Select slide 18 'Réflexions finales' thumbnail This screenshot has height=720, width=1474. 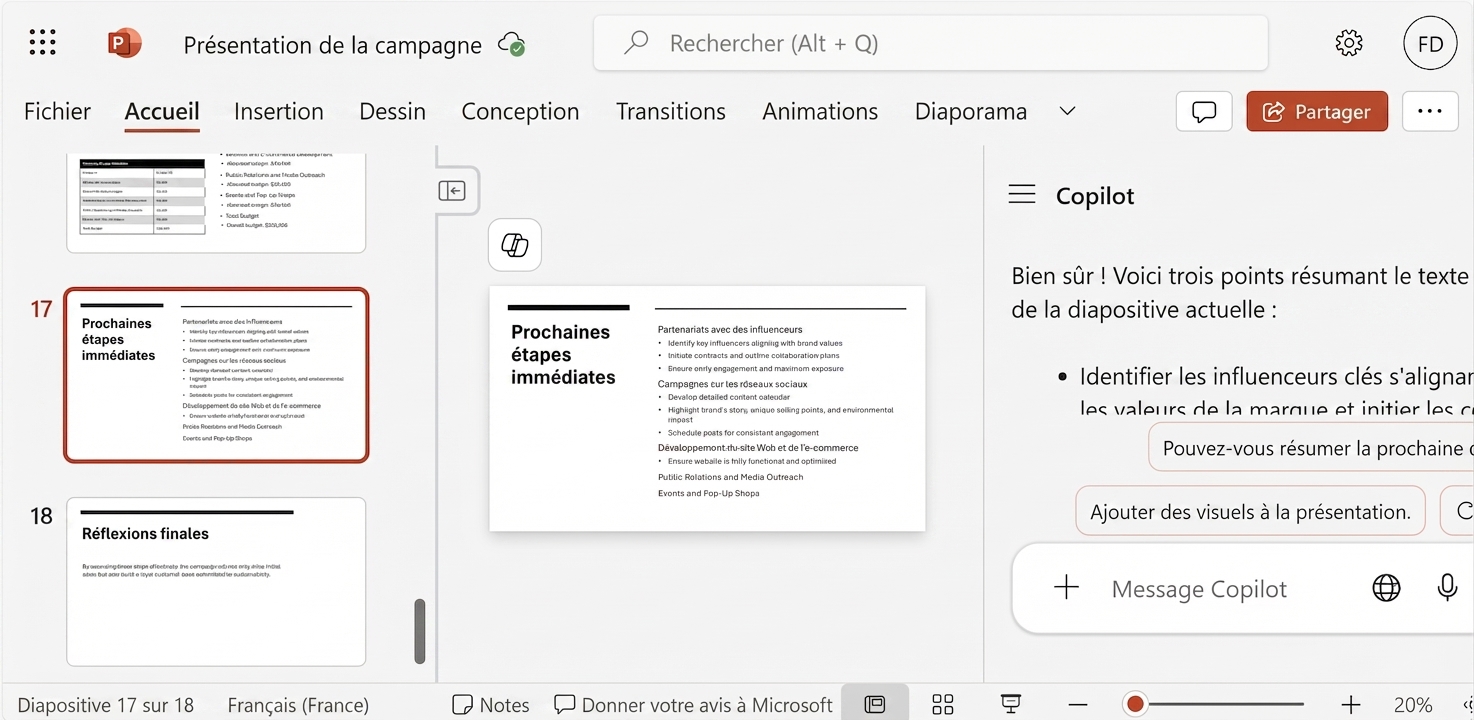click(216, 581)
